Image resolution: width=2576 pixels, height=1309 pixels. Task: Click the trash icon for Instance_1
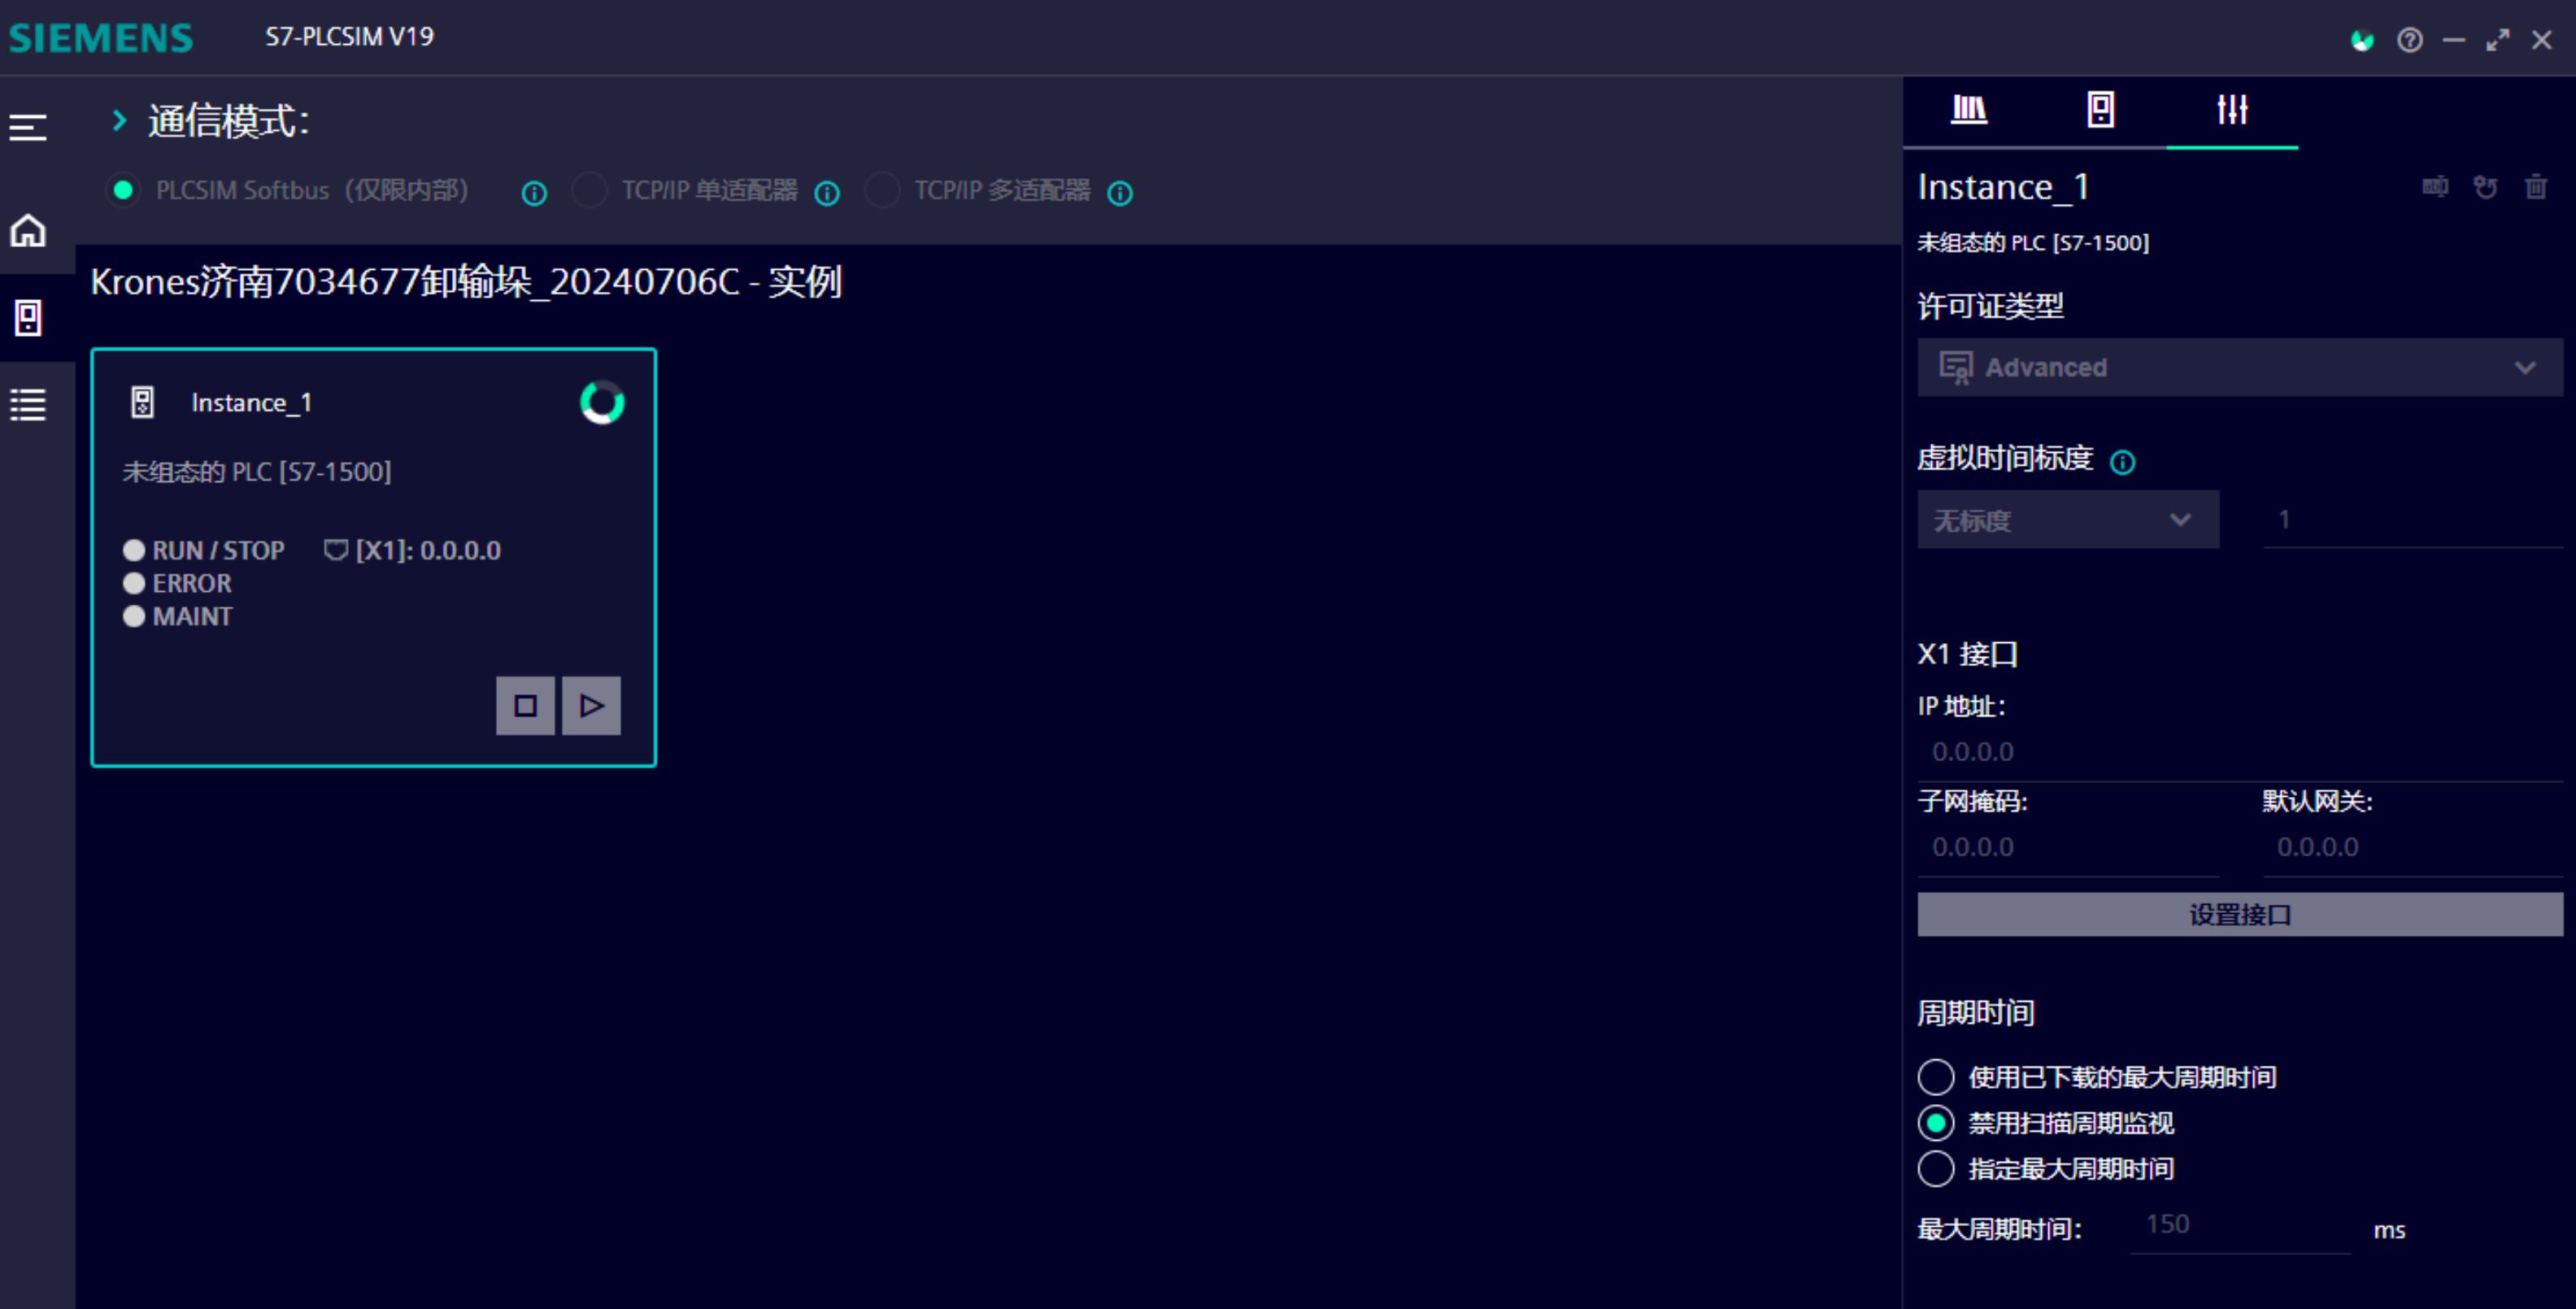(x=2535, y=187)
